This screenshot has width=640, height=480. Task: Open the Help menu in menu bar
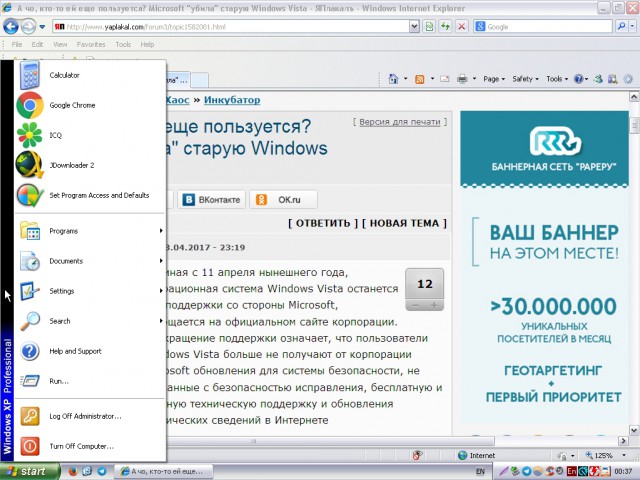pos(147,44)
